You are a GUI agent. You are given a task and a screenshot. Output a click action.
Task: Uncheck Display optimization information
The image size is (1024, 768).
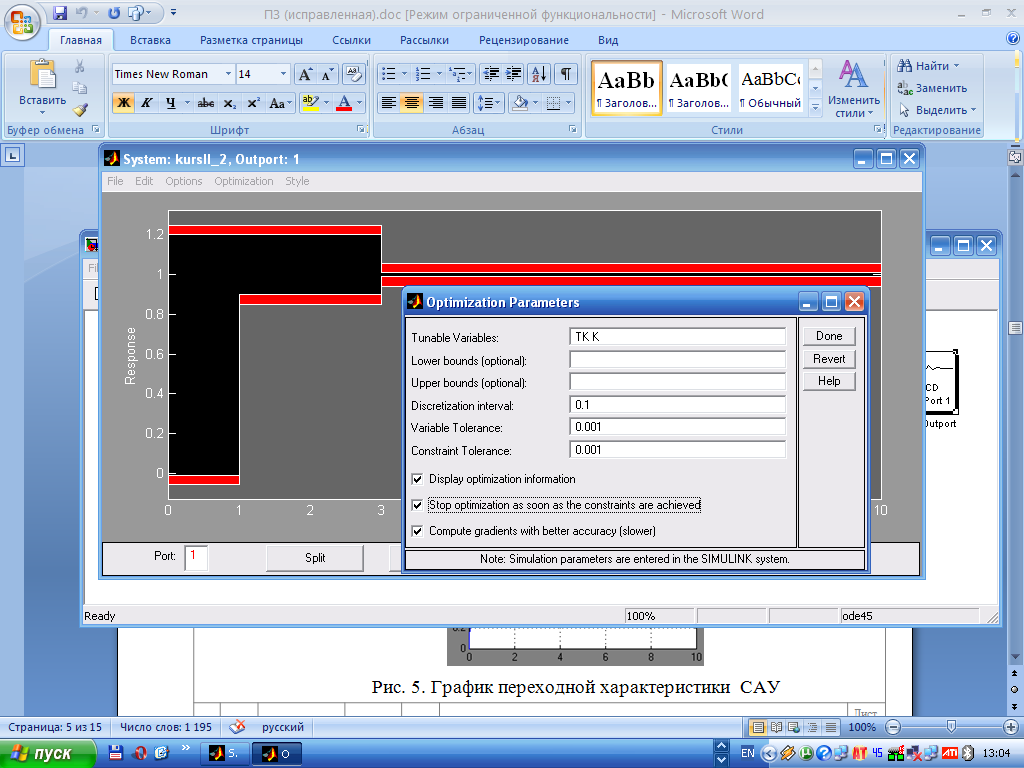click(x=418, y=479)
